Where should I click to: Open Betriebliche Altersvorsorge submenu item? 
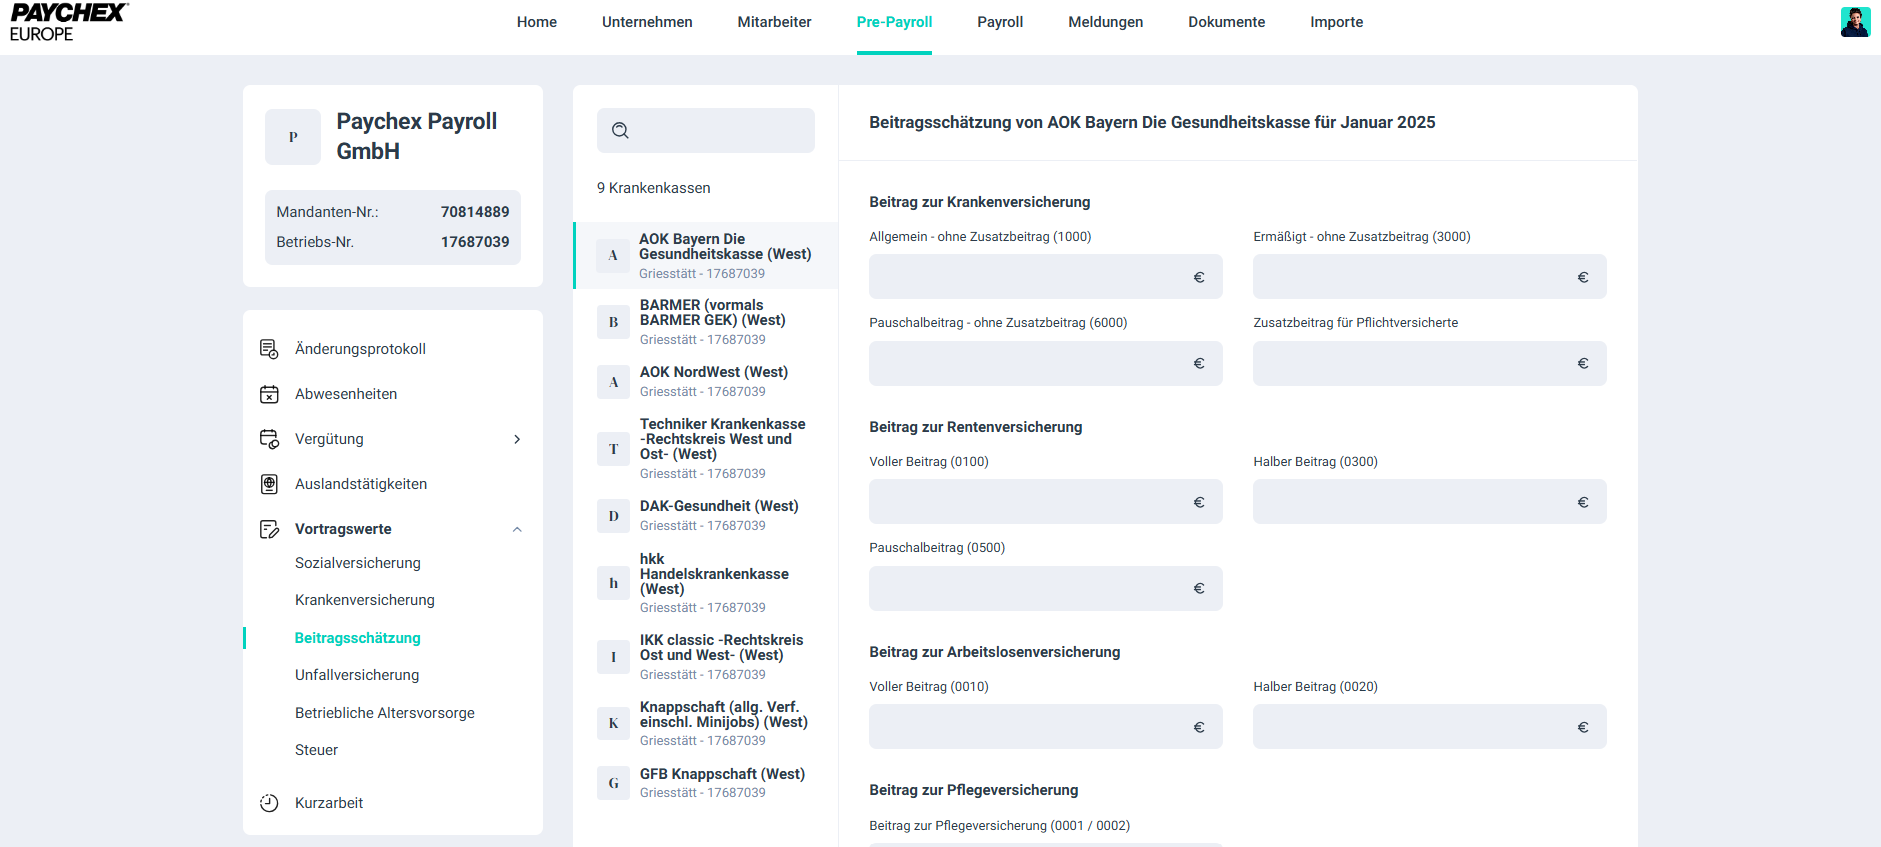(x=384, y=713)
